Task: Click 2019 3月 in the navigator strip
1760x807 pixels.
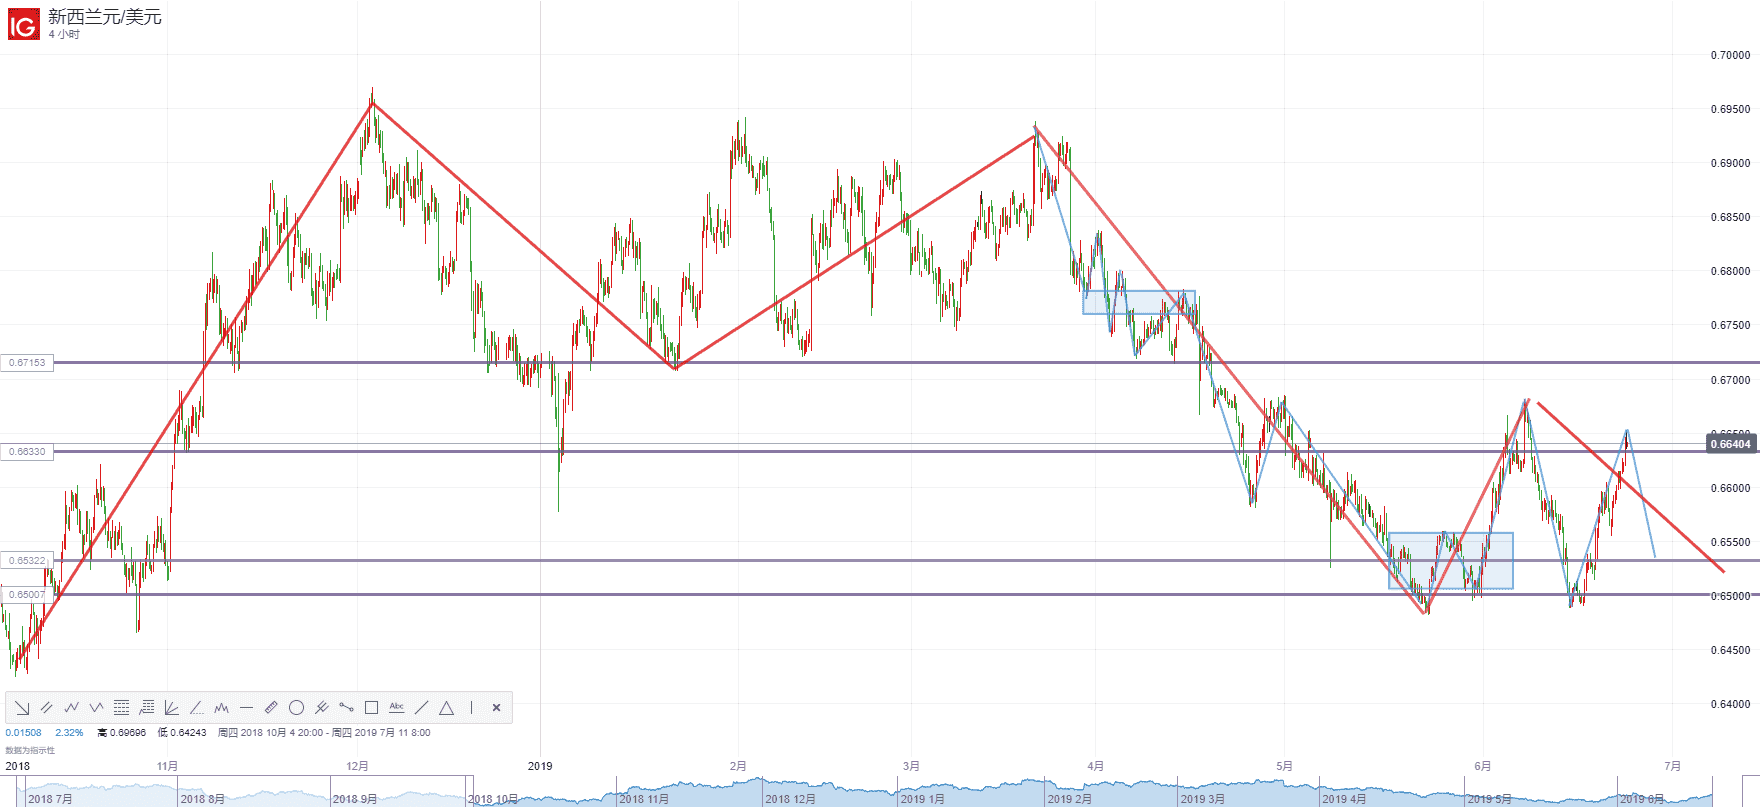Action: tap(1203, 799)
